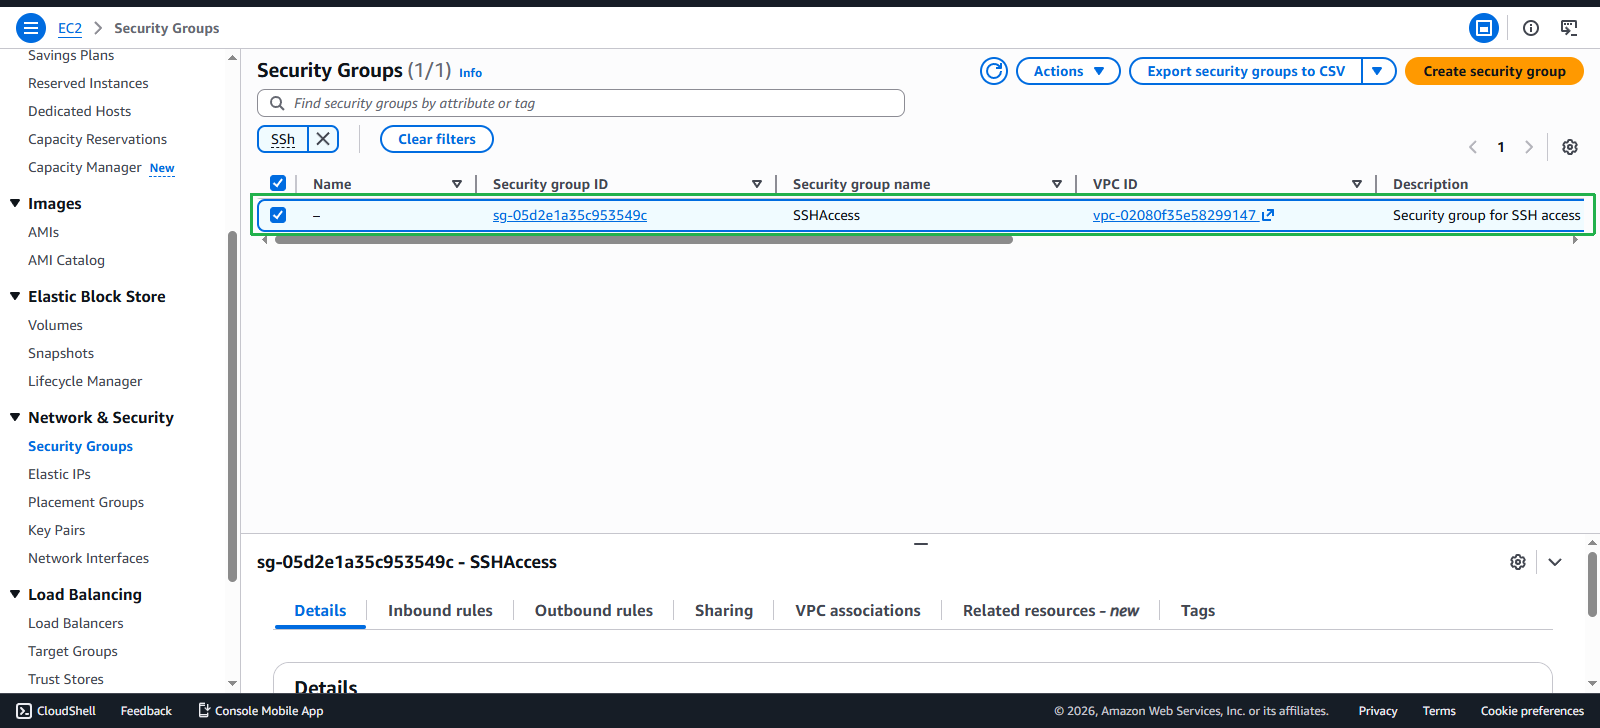Image resolution: width=1600 pixels, height=728 pixels.
Task: Open Snapshots in sidebar
Action: click(61, 353)
